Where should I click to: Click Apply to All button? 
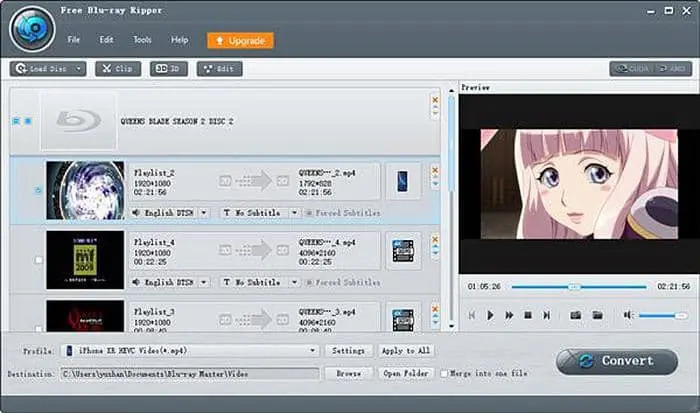pyautogui.click(x=406, y=351)
